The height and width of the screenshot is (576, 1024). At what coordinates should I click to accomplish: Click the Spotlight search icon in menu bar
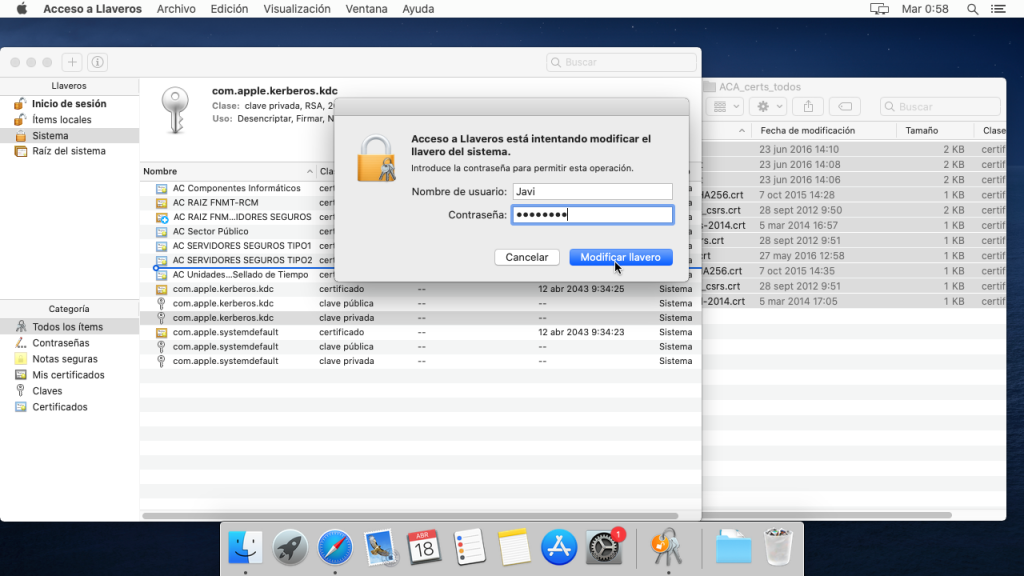972,9
